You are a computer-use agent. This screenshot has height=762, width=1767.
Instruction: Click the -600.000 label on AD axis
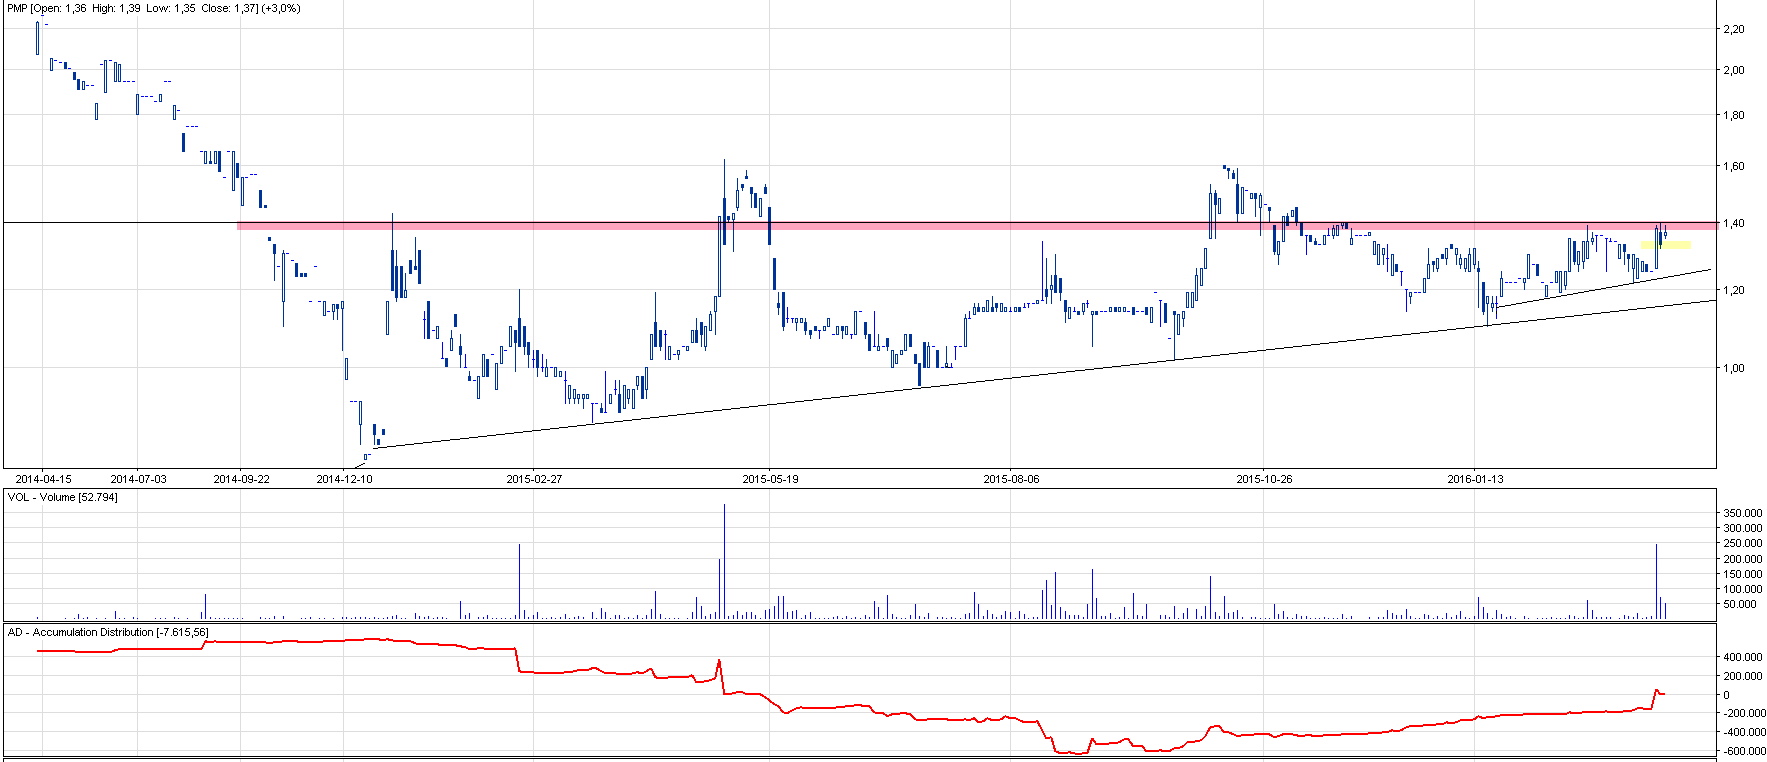point(1741,751)
